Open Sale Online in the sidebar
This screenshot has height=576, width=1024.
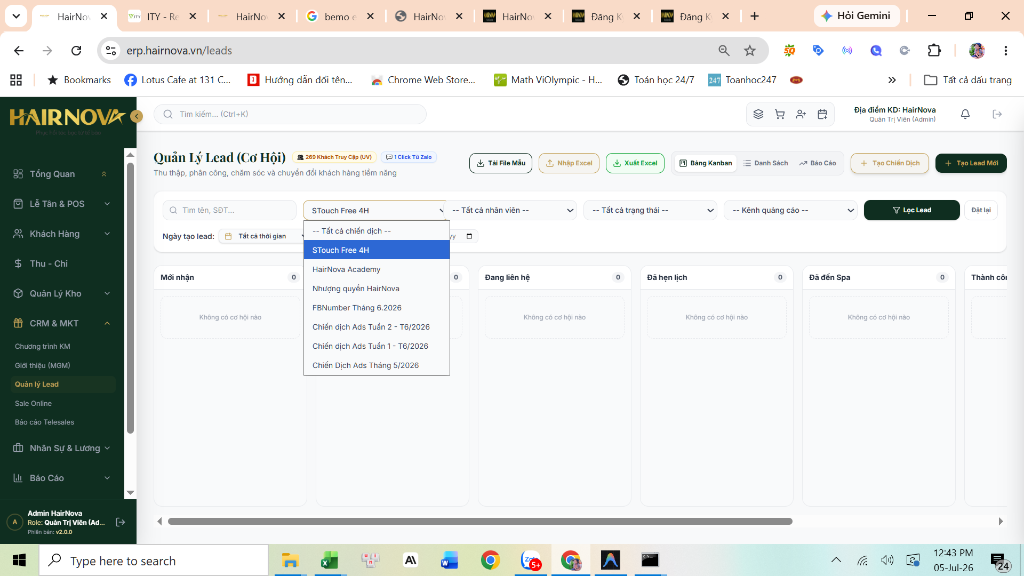point(33,404)
